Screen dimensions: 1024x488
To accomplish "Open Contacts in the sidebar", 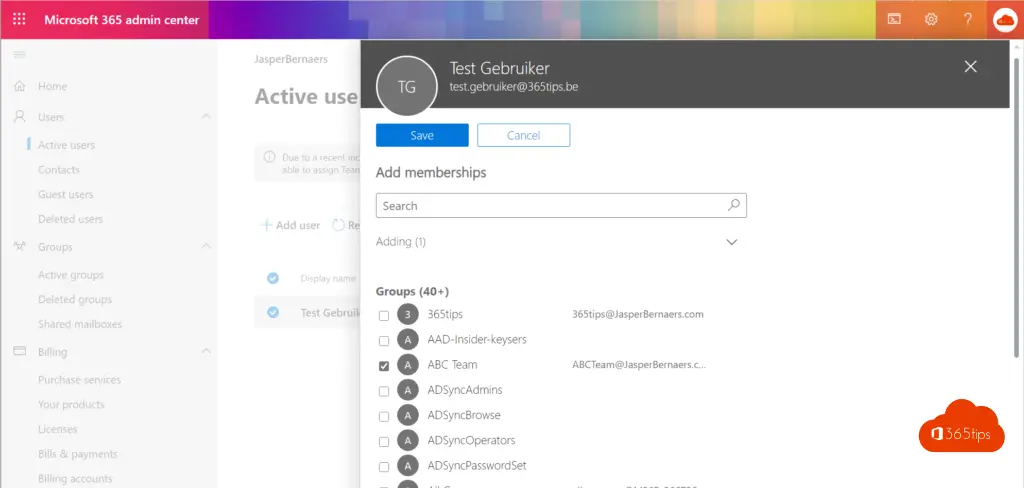I will click(x=59, y=169).
